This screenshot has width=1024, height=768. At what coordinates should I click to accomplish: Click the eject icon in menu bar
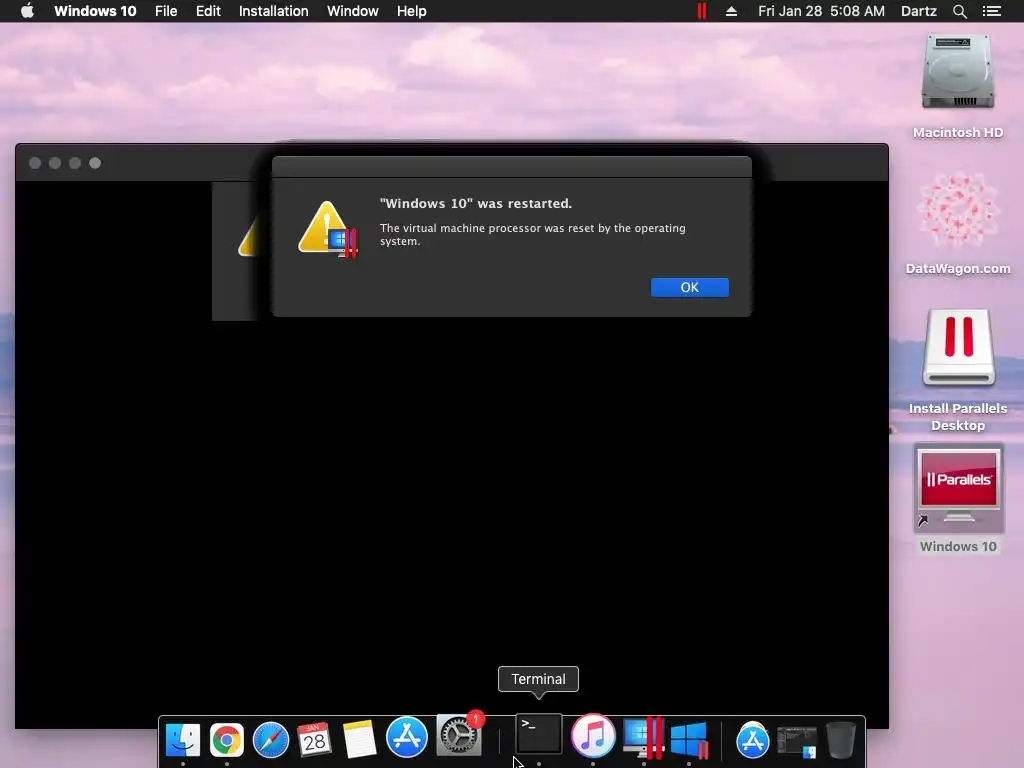(x=731, y=11)
